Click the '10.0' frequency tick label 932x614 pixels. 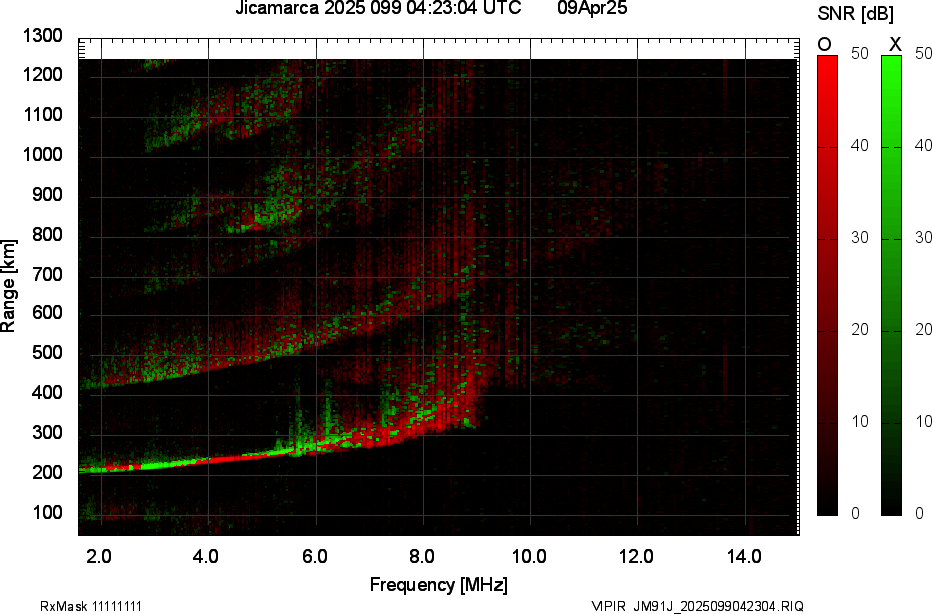(x=529, y=556)
